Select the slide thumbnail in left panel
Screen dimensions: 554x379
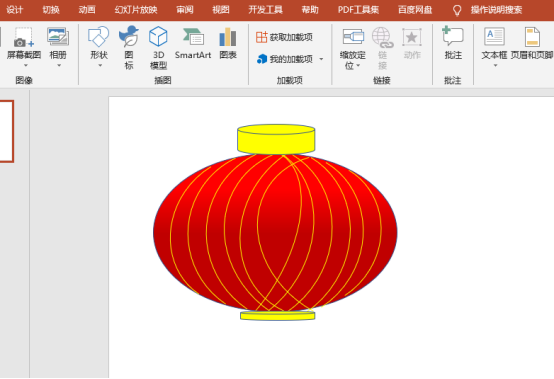[x=6, y=131]
